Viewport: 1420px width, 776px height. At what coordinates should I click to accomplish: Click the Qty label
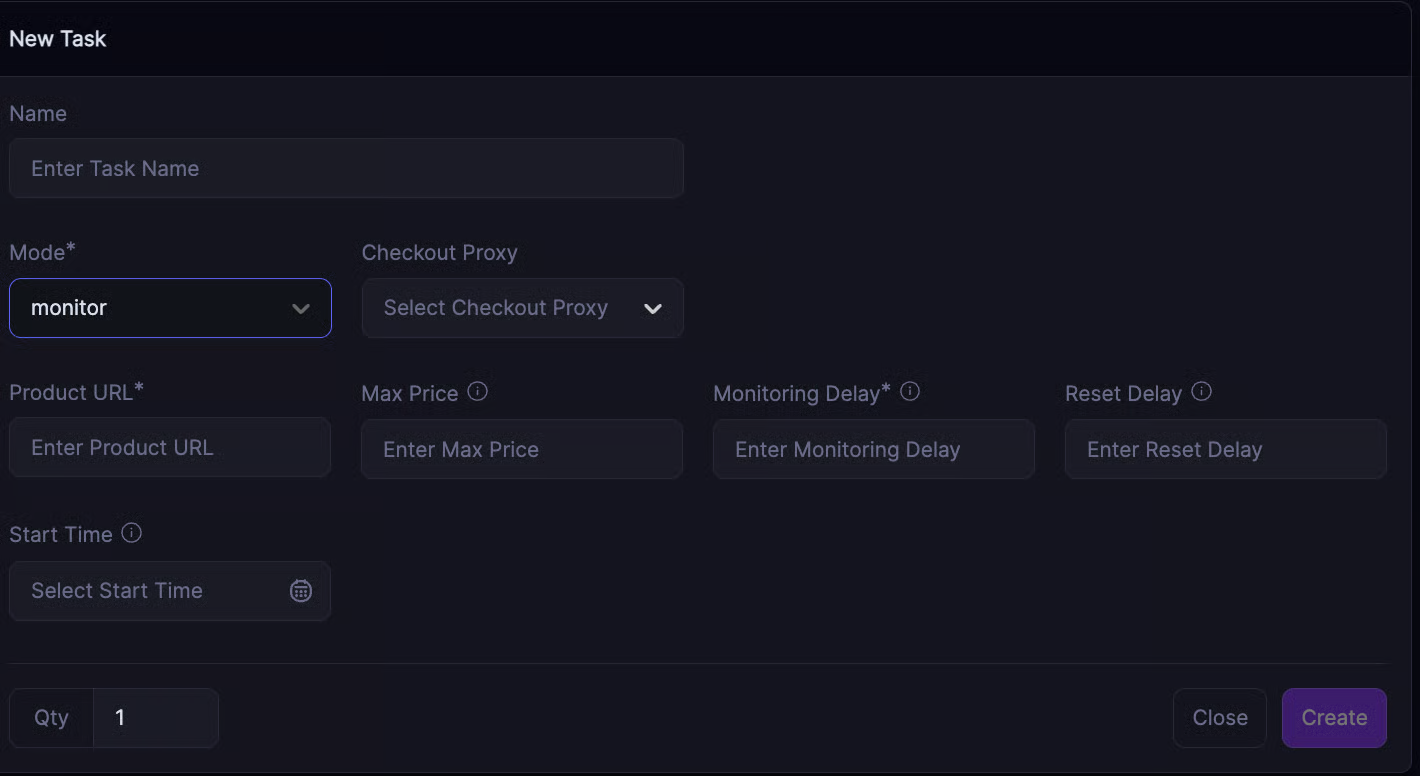pos(51,718)
